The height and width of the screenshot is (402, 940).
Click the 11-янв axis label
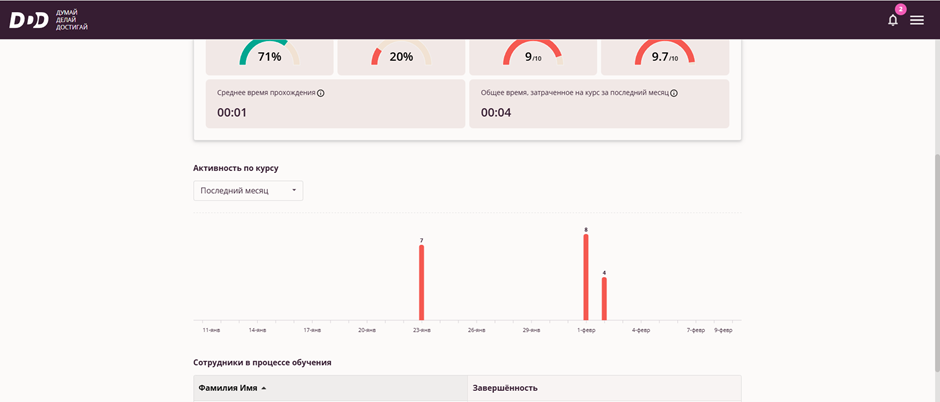point(211,329)
